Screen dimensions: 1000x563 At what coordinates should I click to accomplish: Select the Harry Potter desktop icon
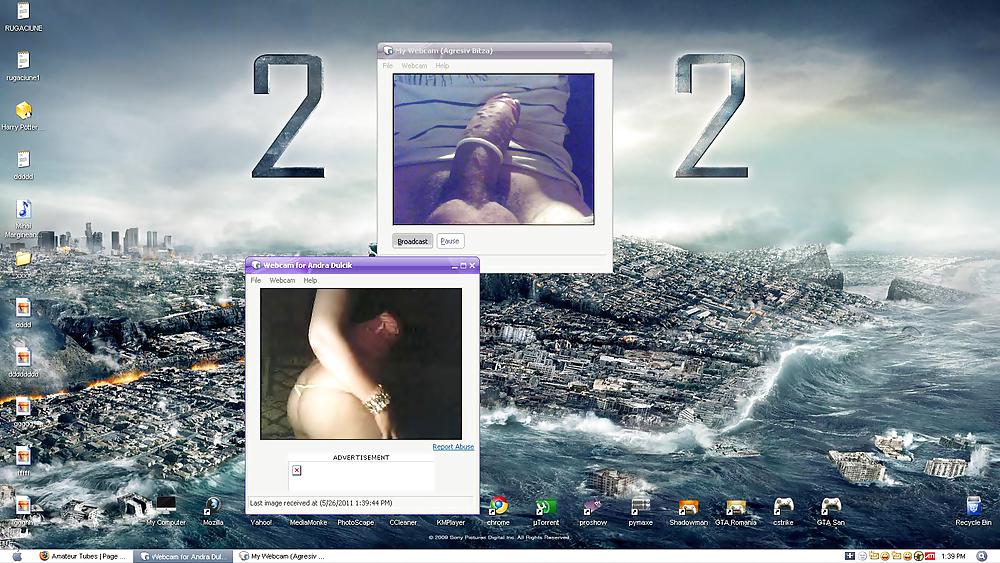(x=24, y=110)
